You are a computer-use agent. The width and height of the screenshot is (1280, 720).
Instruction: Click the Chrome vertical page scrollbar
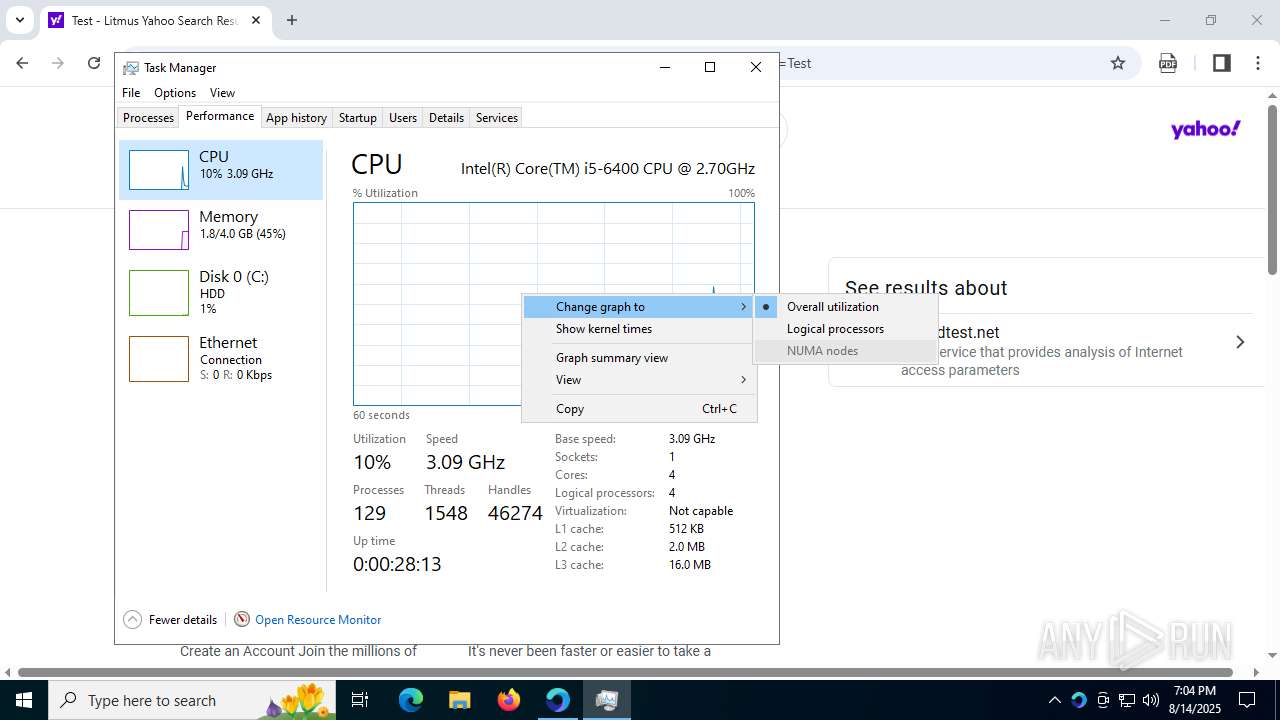pos(1272,190)
